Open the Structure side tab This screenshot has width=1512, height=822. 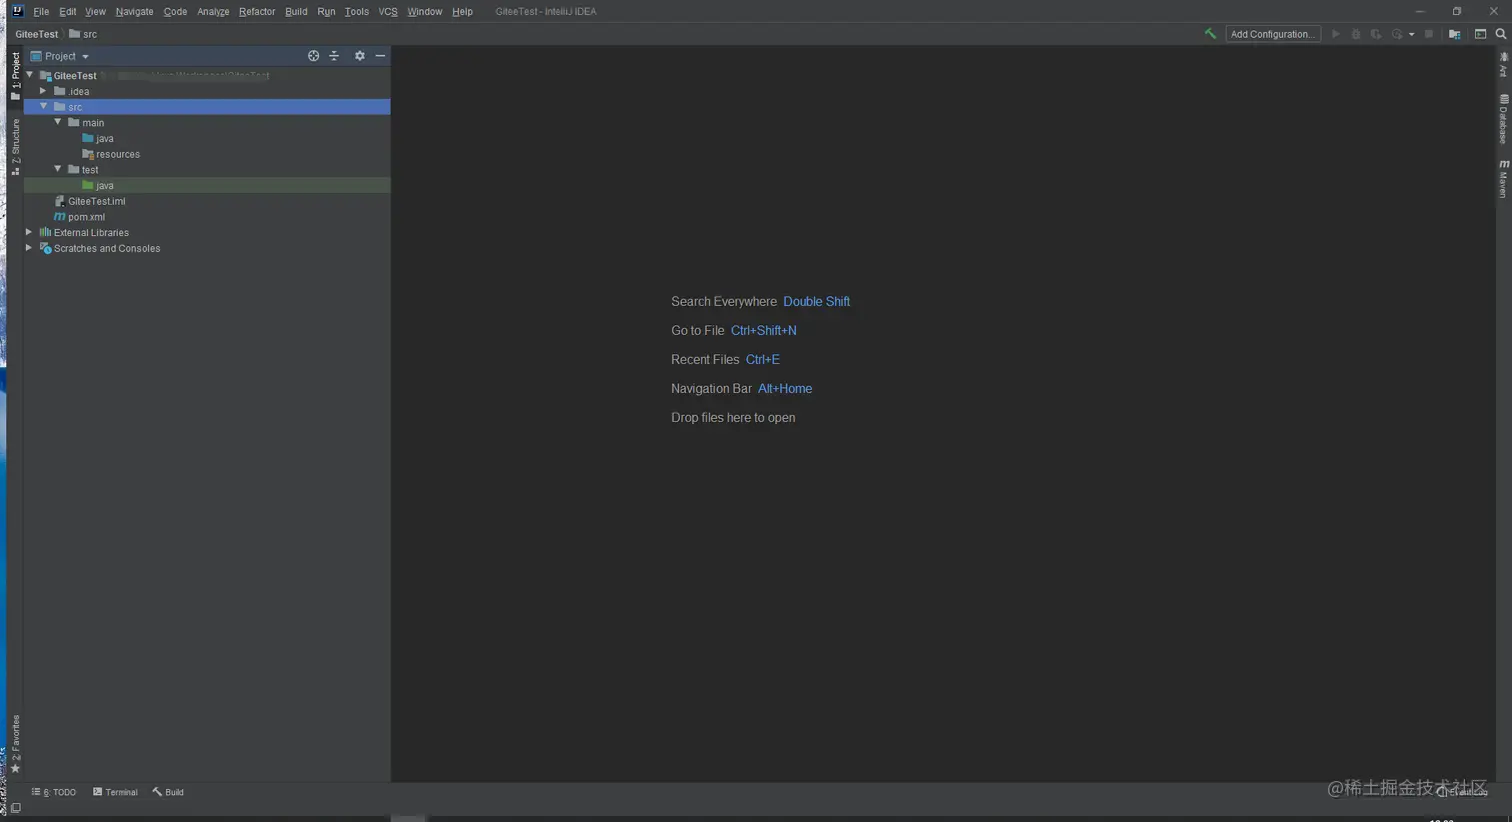pyautogui.click(x=15, y=147)
